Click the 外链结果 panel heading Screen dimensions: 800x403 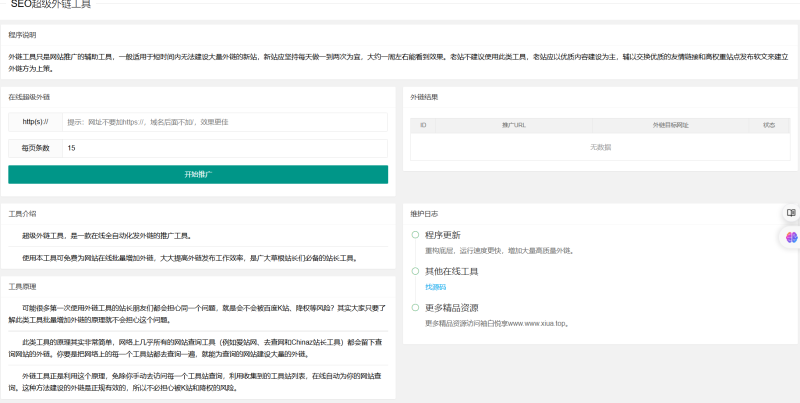tap(424, 97)
